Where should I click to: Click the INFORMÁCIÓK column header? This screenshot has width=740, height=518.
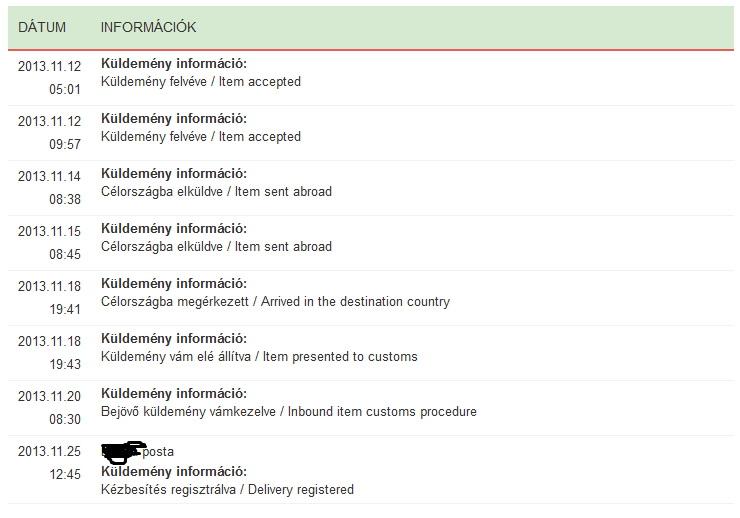coord(148,27)
